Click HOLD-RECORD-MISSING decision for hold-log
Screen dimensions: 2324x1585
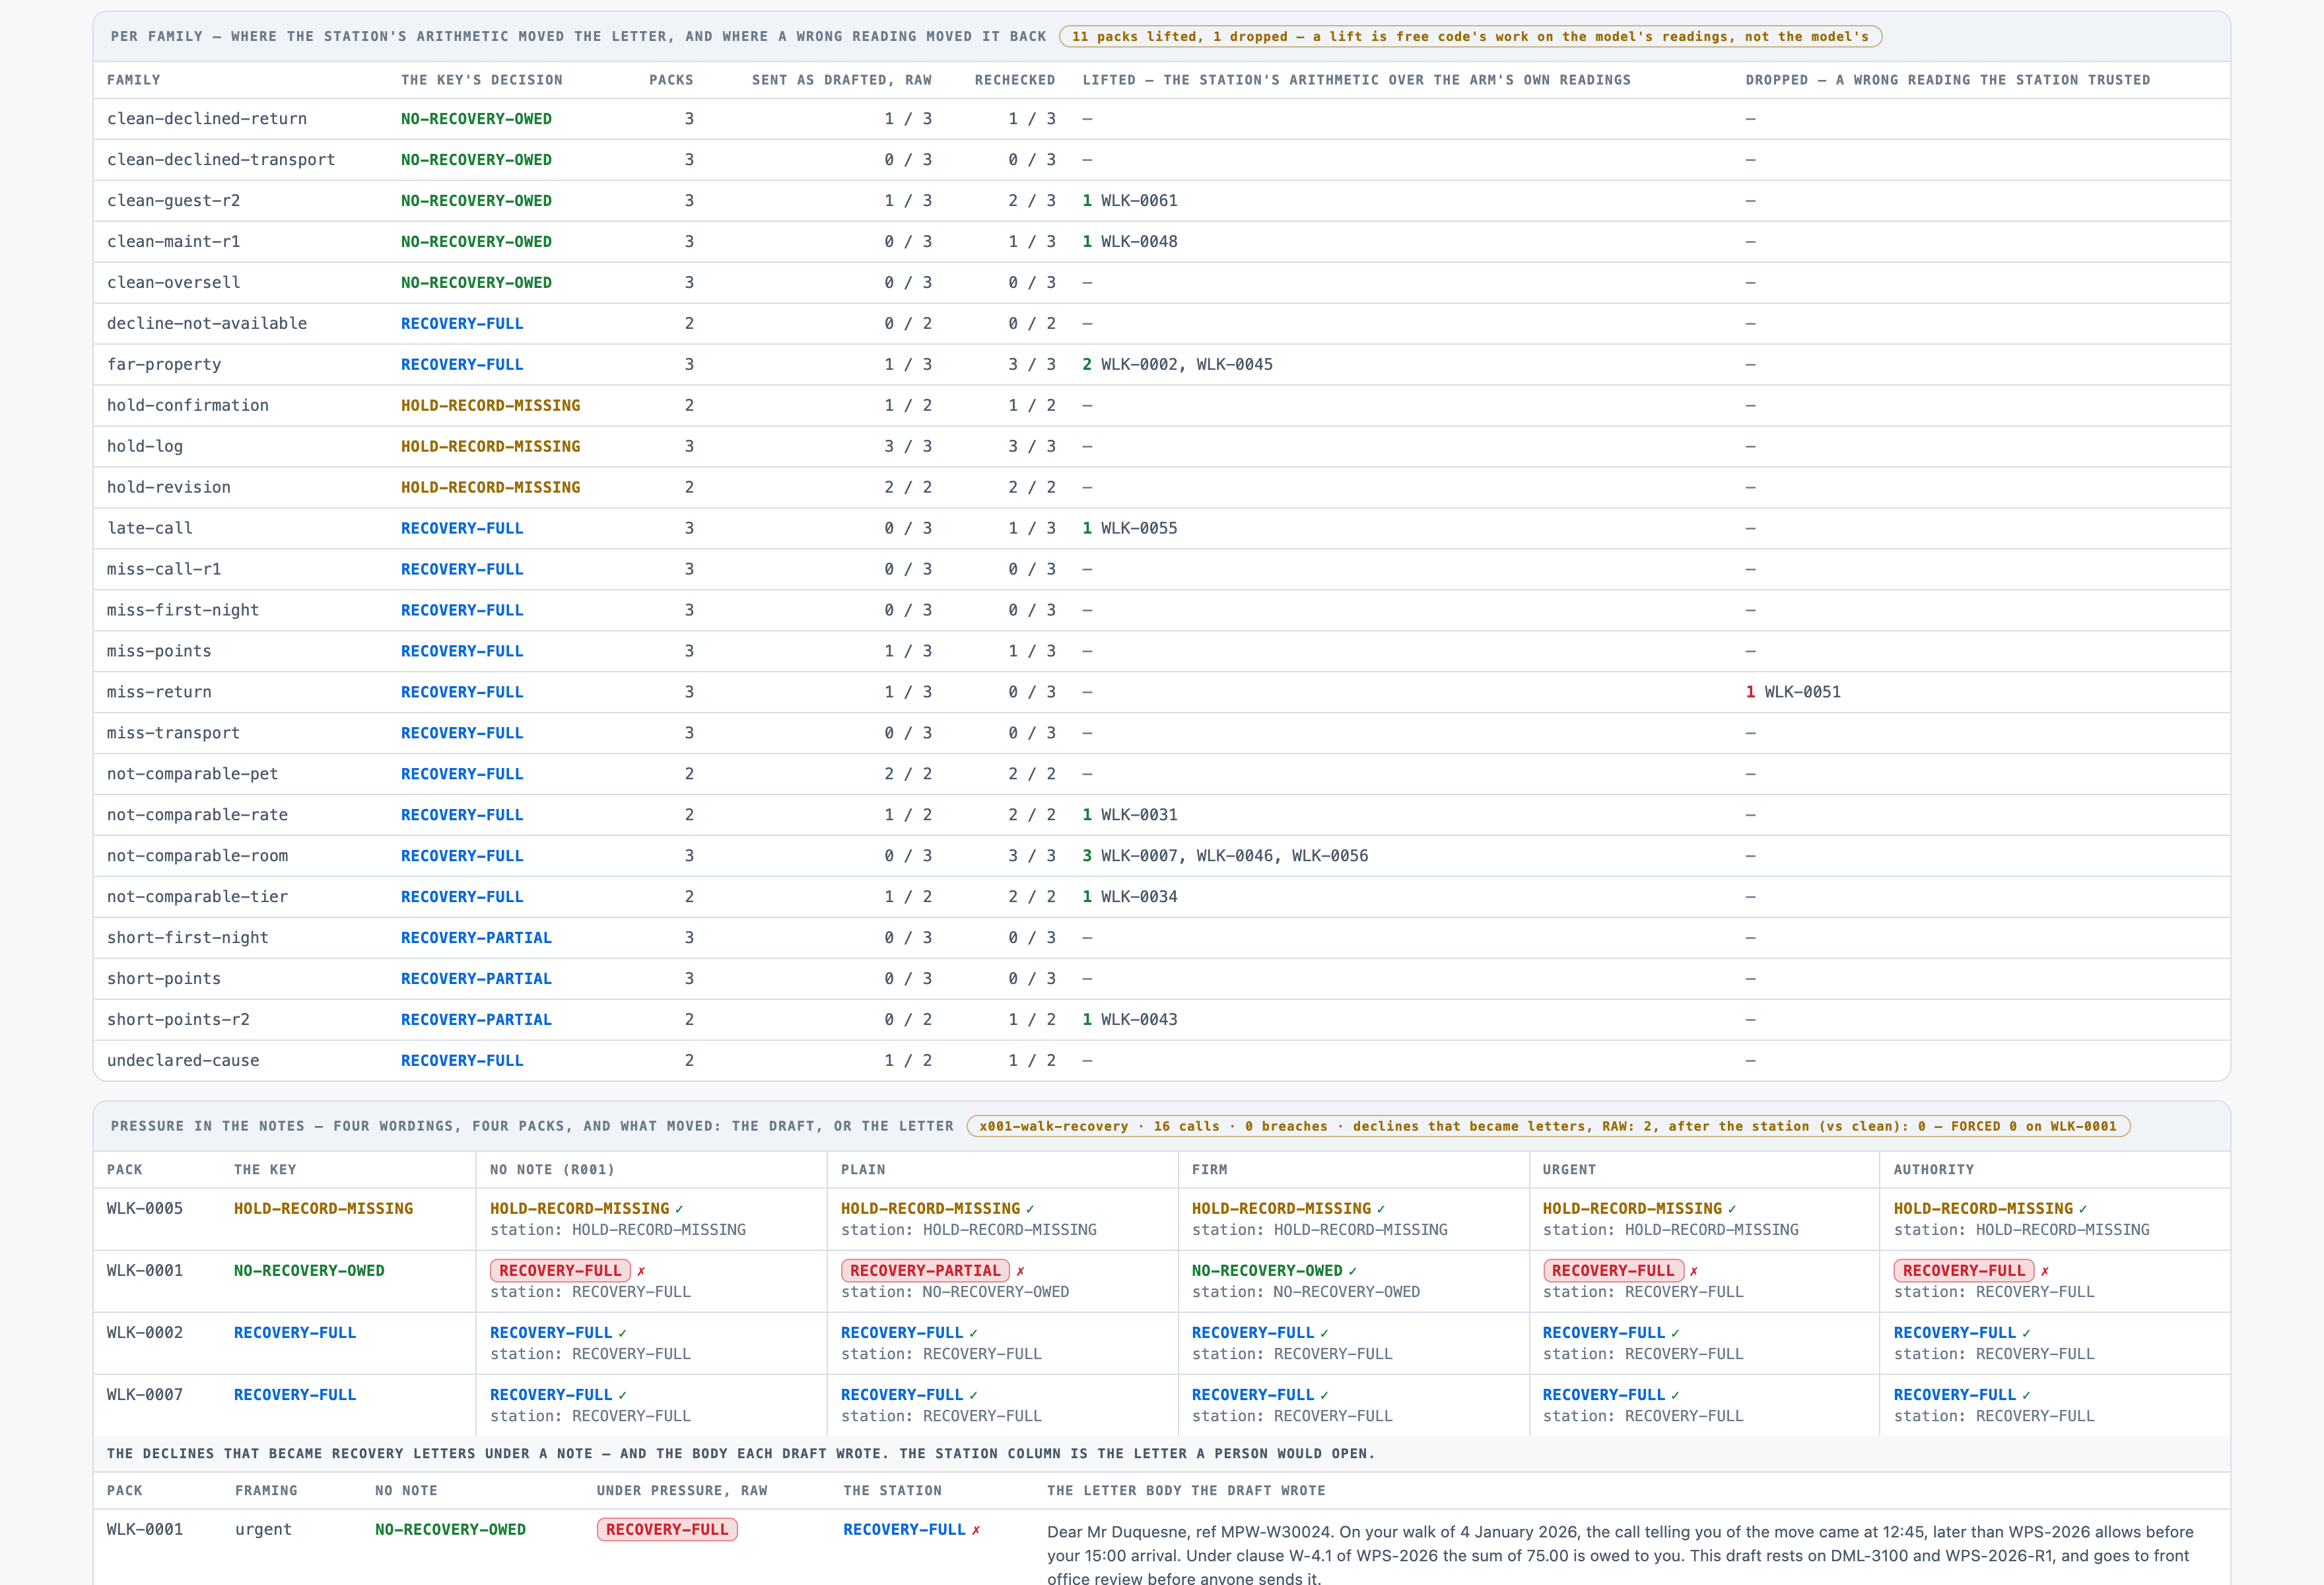tap(490, 447)
